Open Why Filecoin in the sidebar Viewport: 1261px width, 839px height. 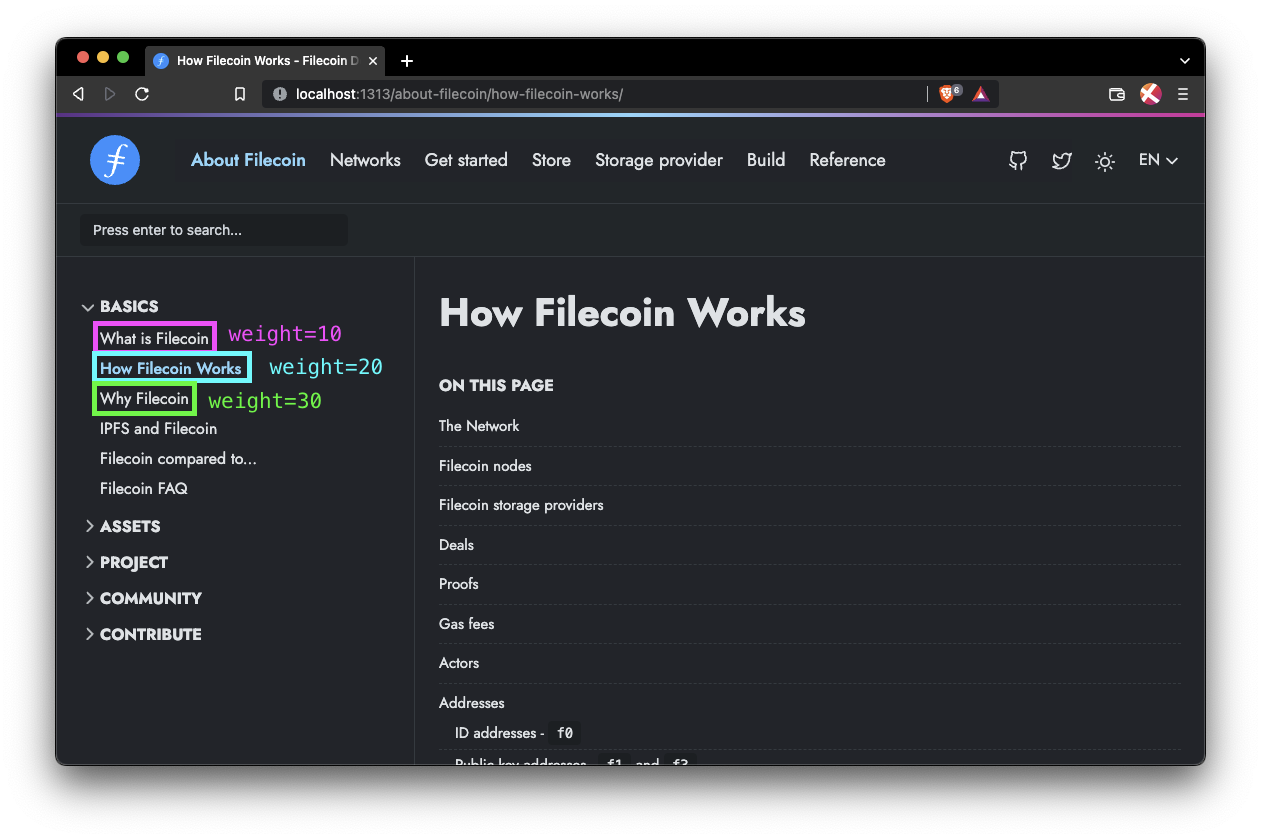point(144,398)
